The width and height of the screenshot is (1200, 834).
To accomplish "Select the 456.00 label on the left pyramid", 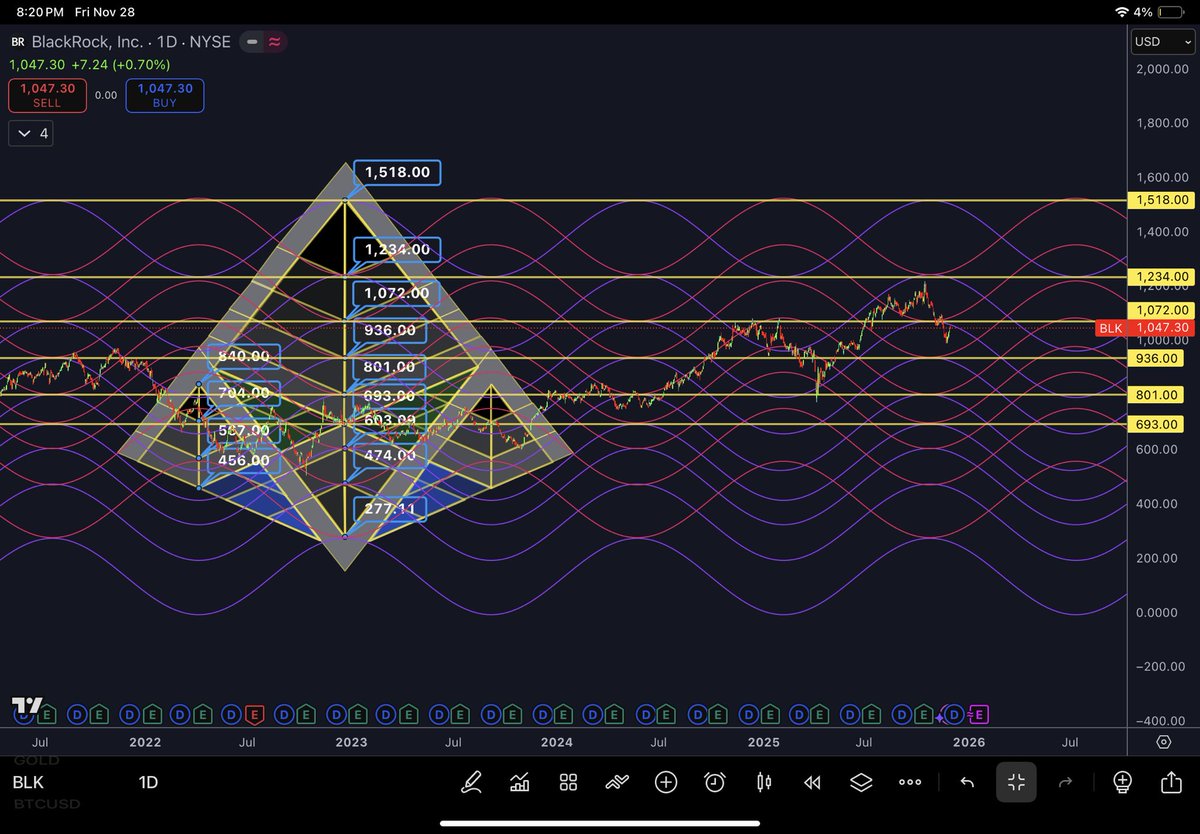I will coord(244,460).
